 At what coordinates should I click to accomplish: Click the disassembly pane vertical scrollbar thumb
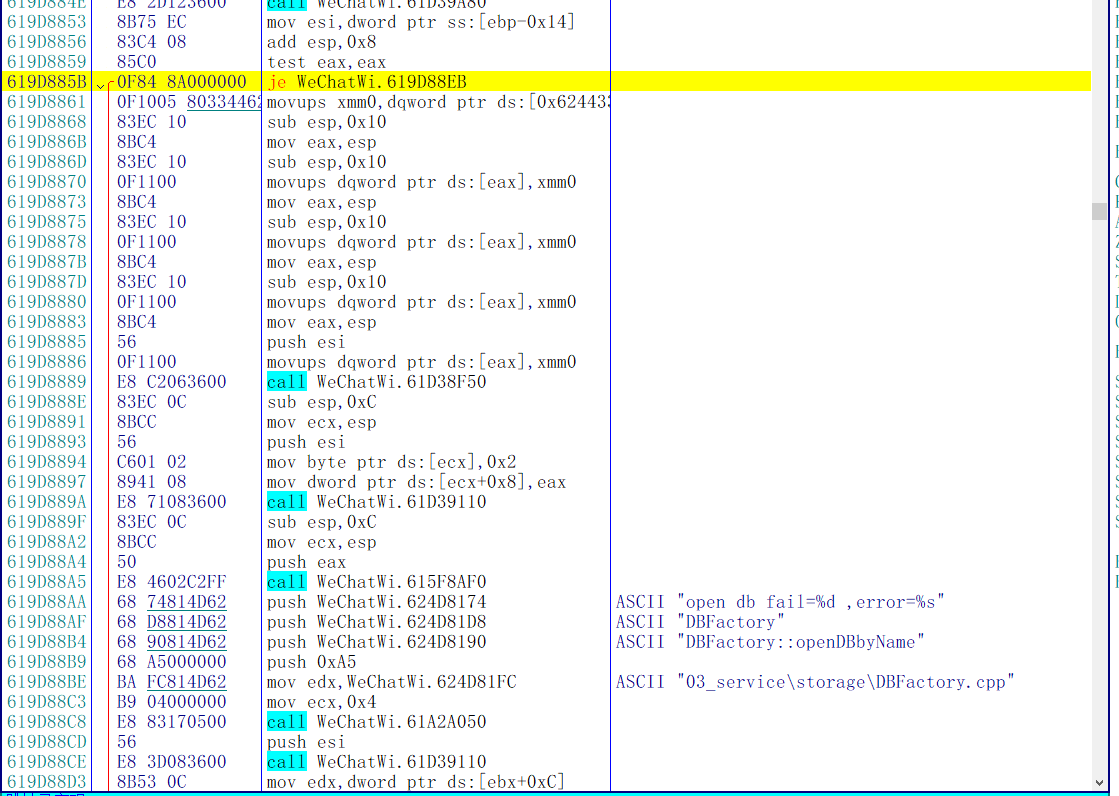(1099, 211)
